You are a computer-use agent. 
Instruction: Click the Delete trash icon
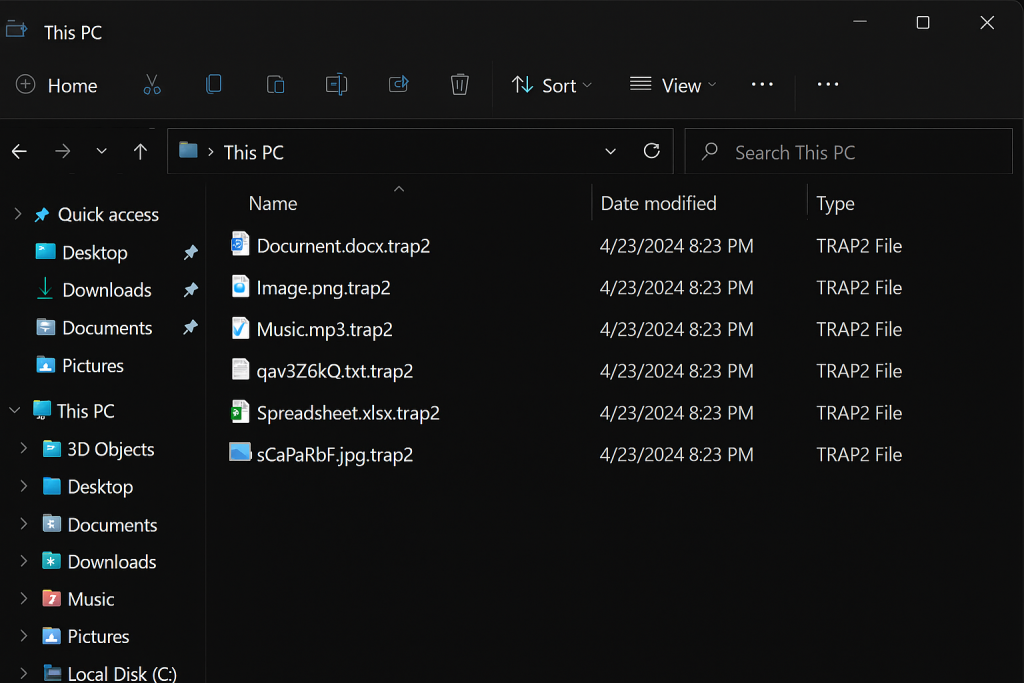click(x=459, y=85)
